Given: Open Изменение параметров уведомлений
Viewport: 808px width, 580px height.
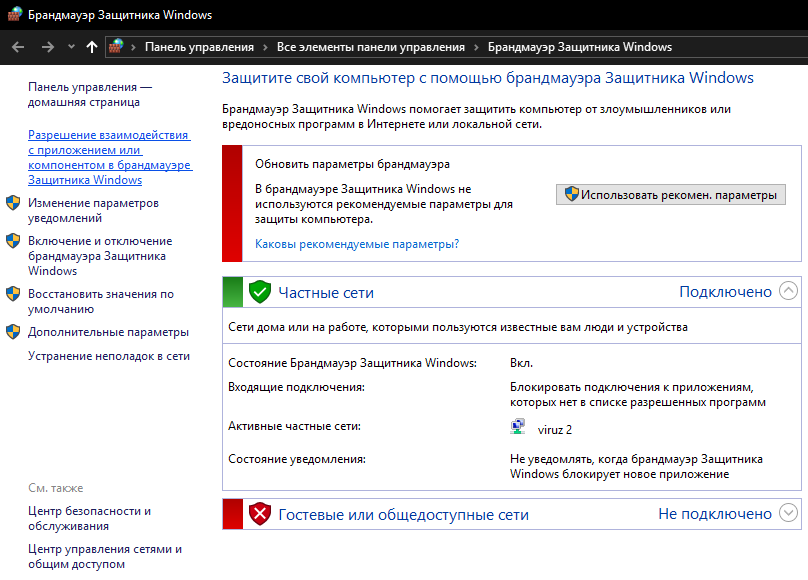Looking at the screenshot, I should click(93, 210).
